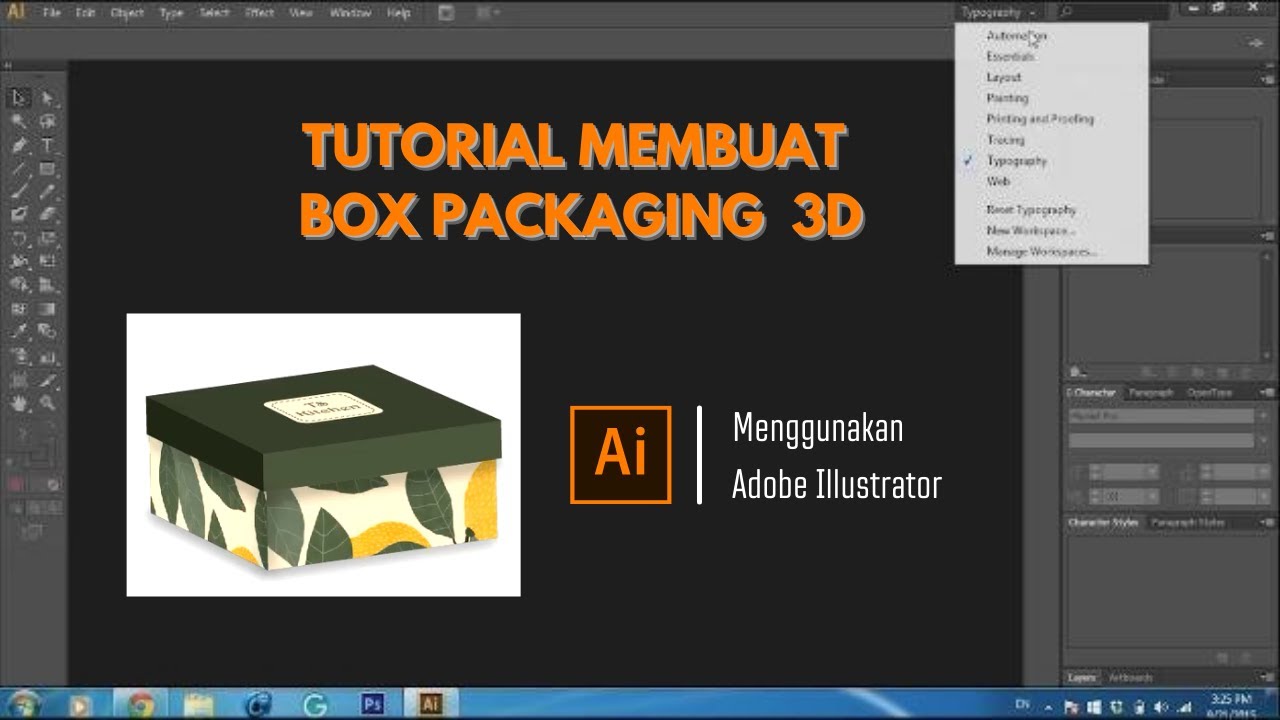Select the Pencil tool
The width and height of the screenshot is (1280, 720).
click(x=47, y=191)
